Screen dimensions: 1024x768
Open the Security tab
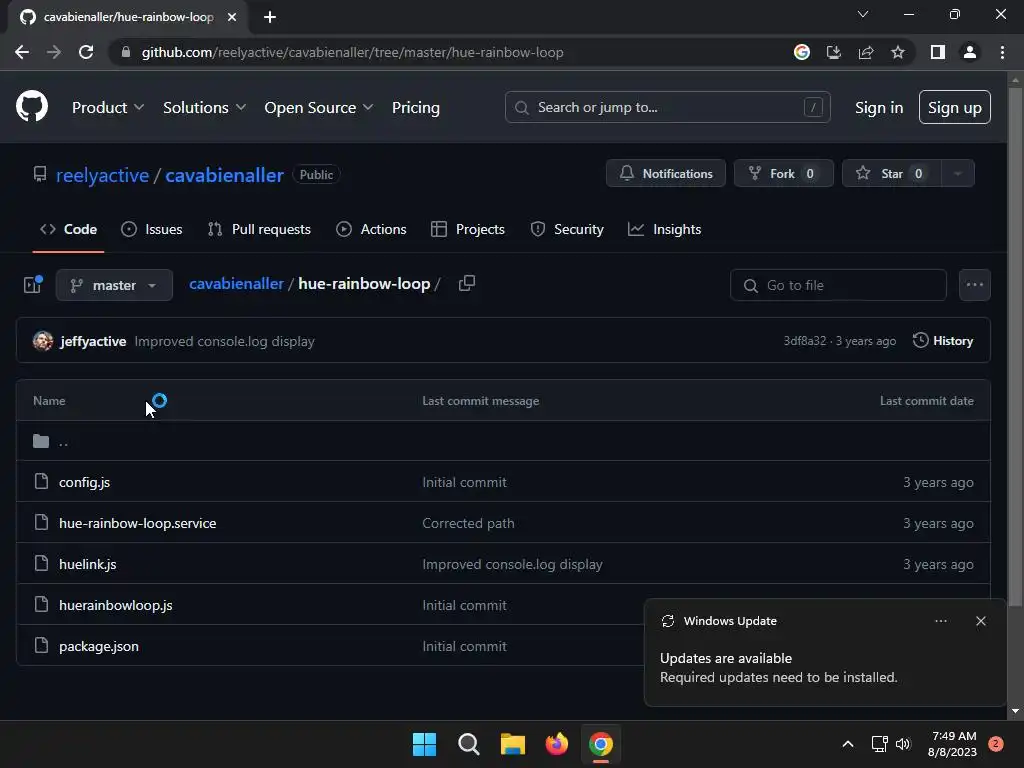(x=567, y=229)
